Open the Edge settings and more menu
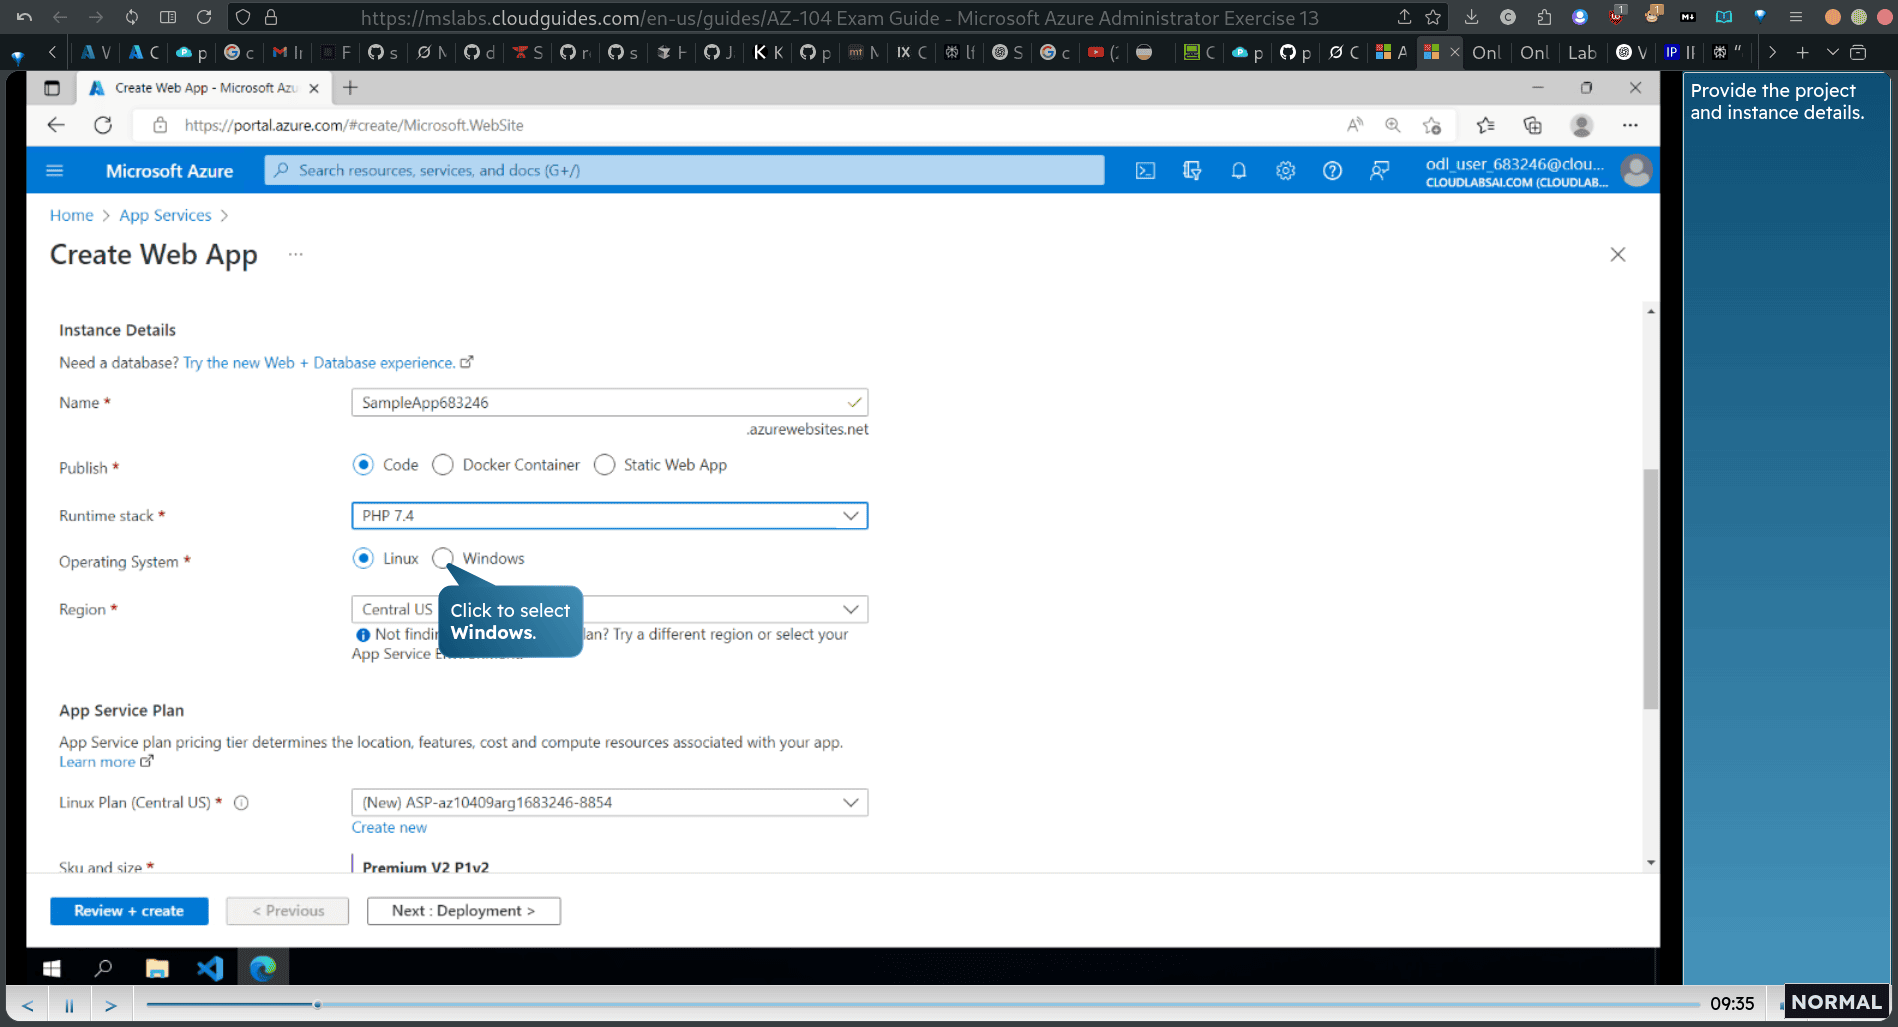Screen dimensions: 1898x1027 1630,125
